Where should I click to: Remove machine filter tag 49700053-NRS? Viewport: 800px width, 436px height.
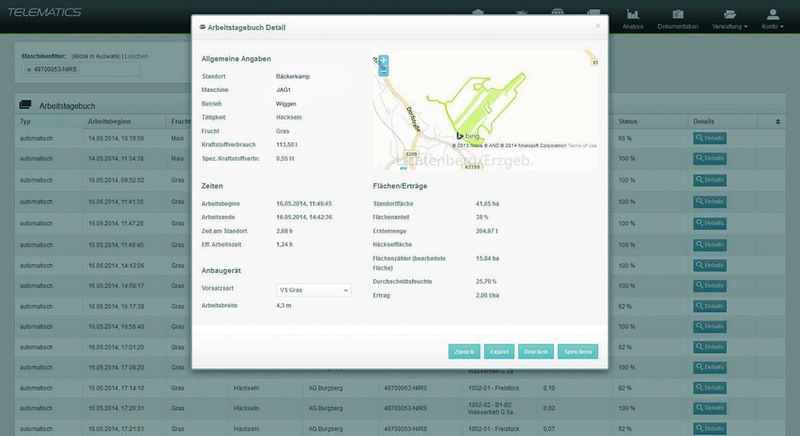(x=29, y=70)
